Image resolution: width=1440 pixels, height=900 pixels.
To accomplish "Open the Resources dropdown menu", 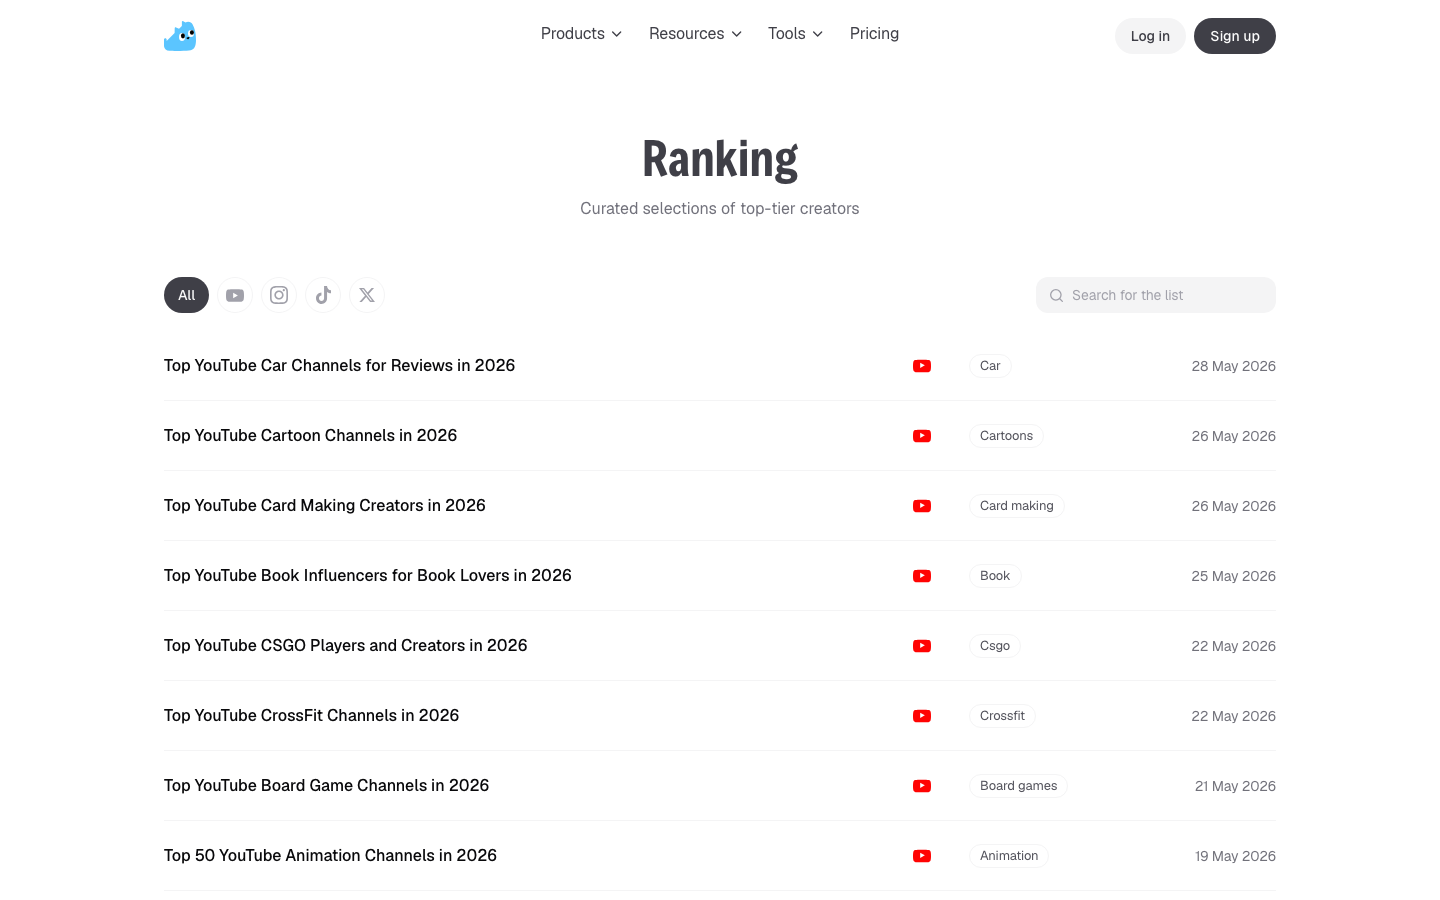I will pos(695,34).
